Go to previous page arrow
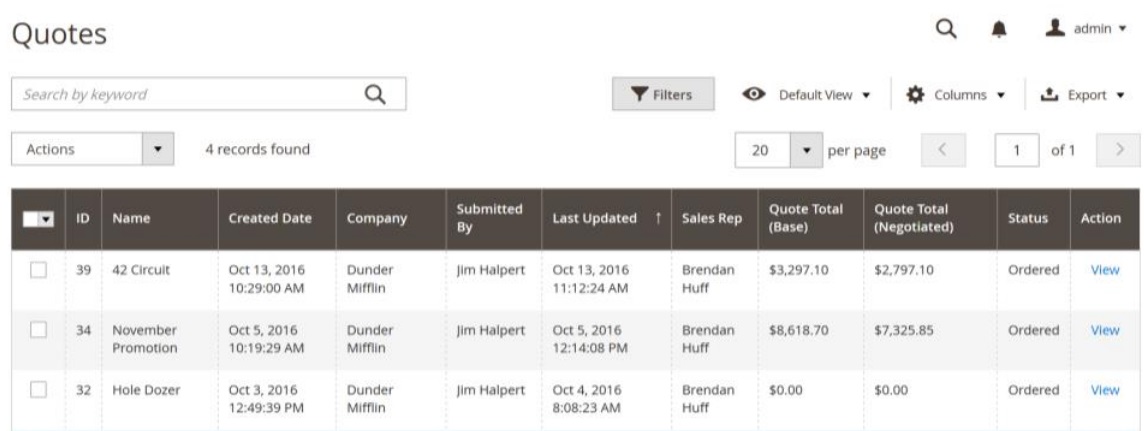The width and height of the screenshot is (1145, 431). [942, 150]
